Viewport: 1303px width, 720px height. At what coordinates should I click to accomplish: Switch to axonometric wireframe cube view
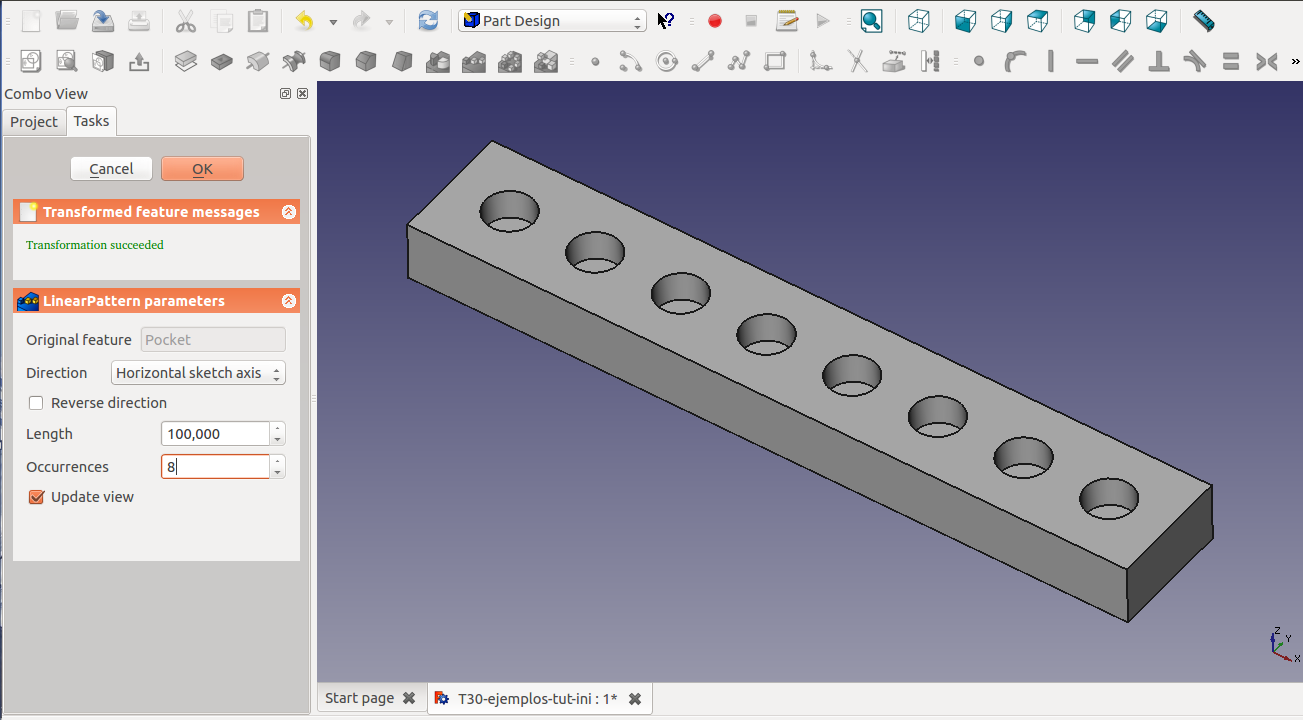pos(918,20)
